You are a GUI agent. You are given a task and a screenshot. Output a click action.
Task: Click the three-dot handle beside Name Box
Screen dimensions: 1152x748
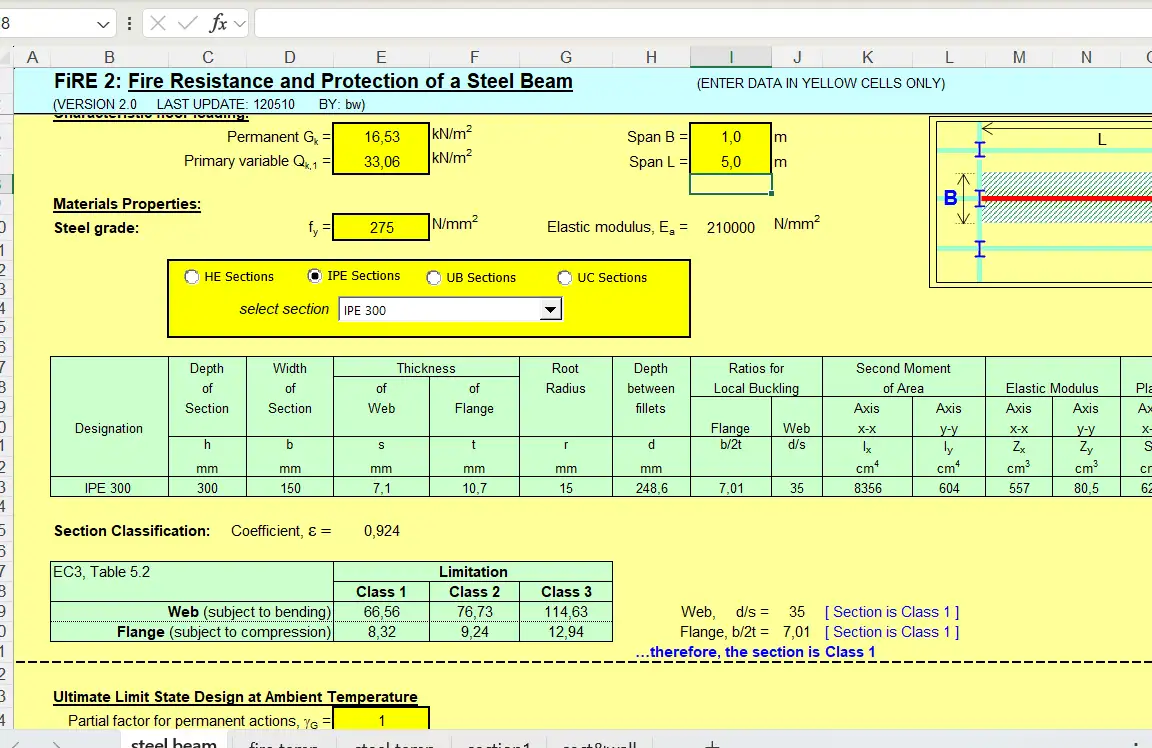click(130, 24)
